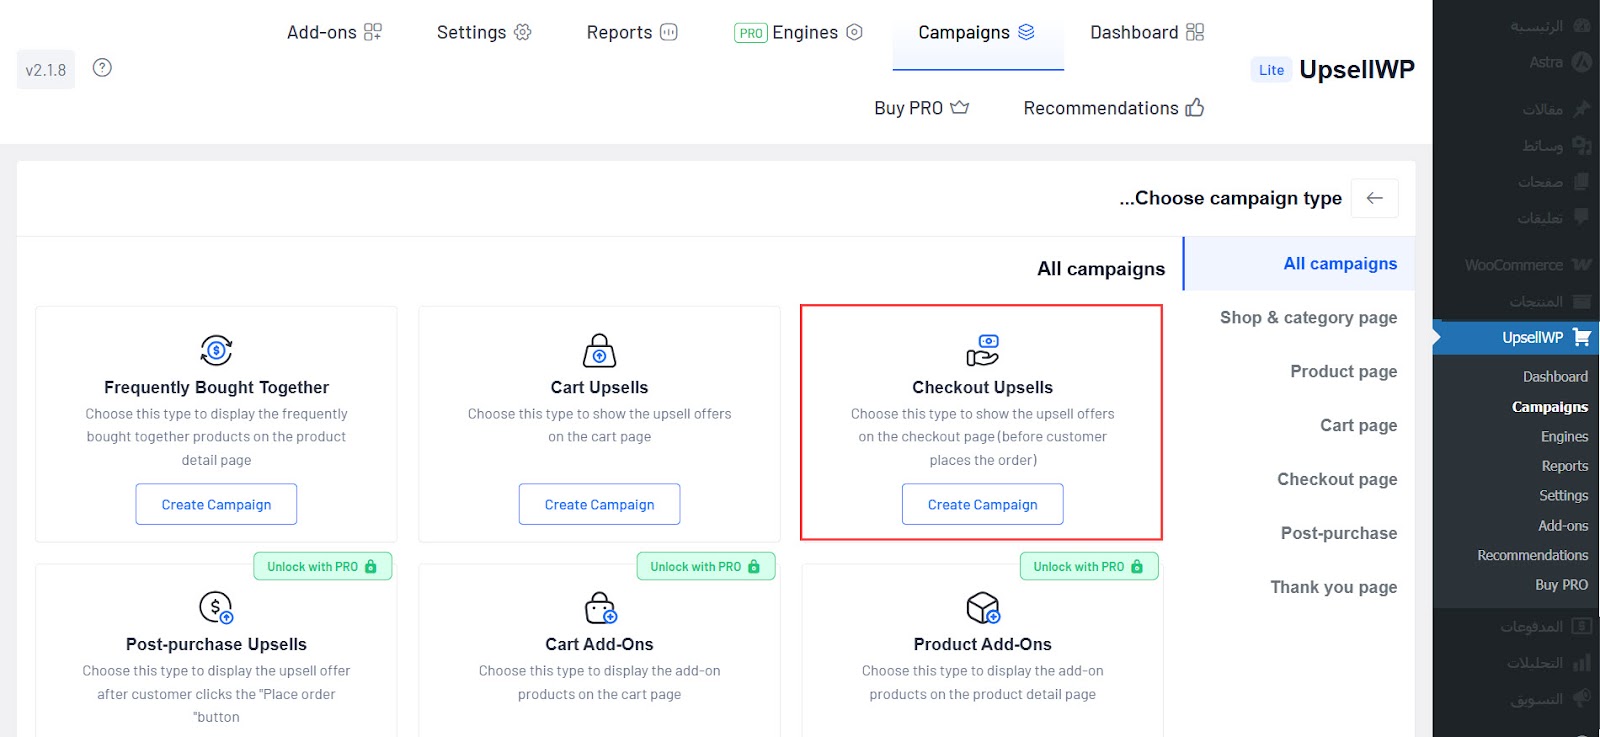This screenshot has height=737, width=1600.
Task: Click Unlock with PRO on Product Add-Ons
Action: coord(1088,566)
